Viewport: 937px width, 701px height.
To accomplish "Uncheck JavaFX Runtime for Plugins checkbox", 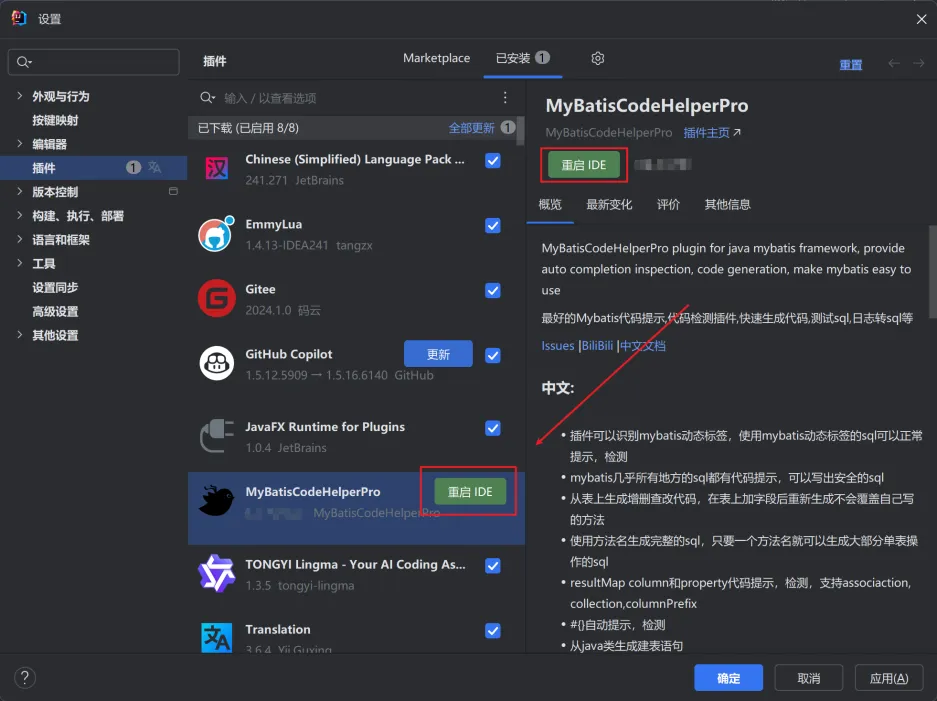I will (x=493, y=428).
